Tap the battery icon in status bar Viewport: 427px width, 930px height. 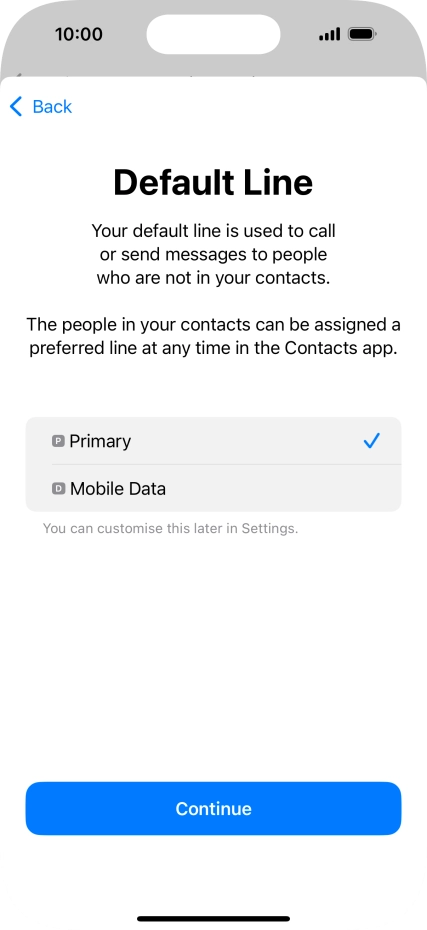[361, 34]
